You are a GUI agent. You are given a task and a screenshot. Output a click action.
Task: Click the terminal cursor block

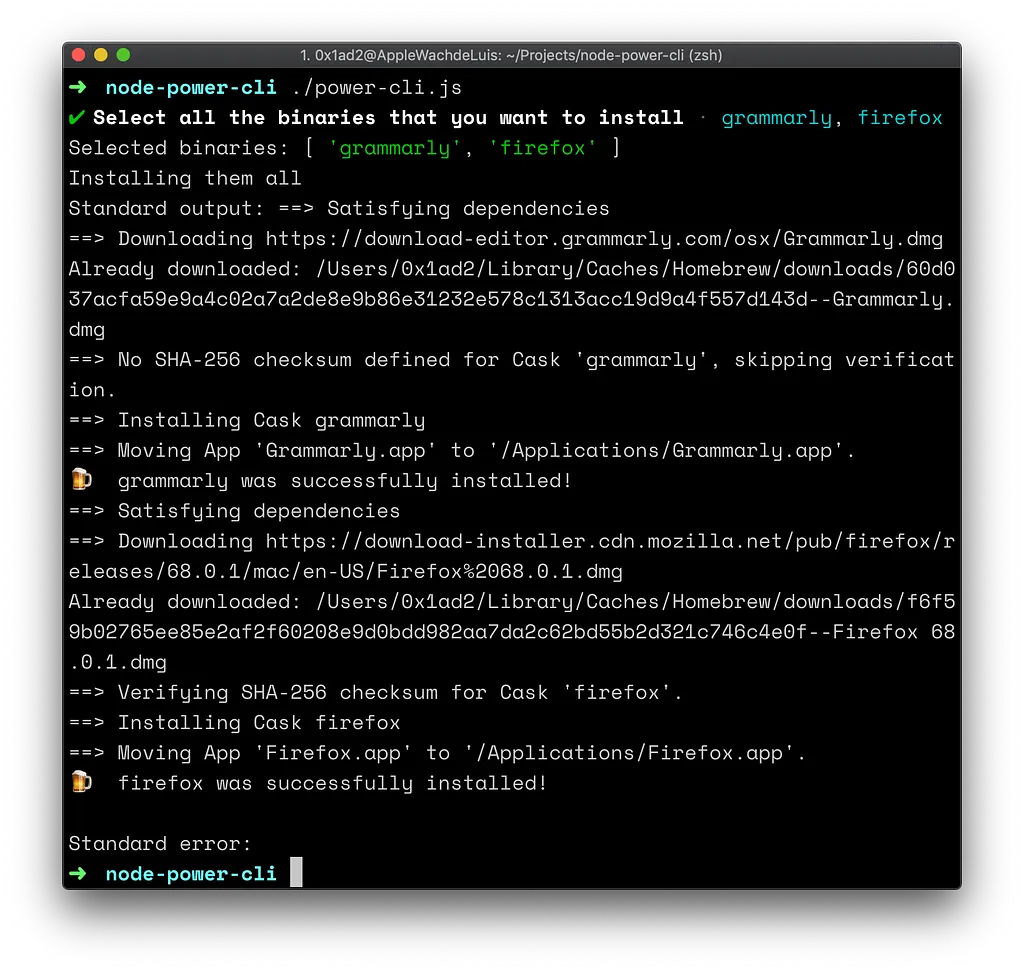click(296, 872)
